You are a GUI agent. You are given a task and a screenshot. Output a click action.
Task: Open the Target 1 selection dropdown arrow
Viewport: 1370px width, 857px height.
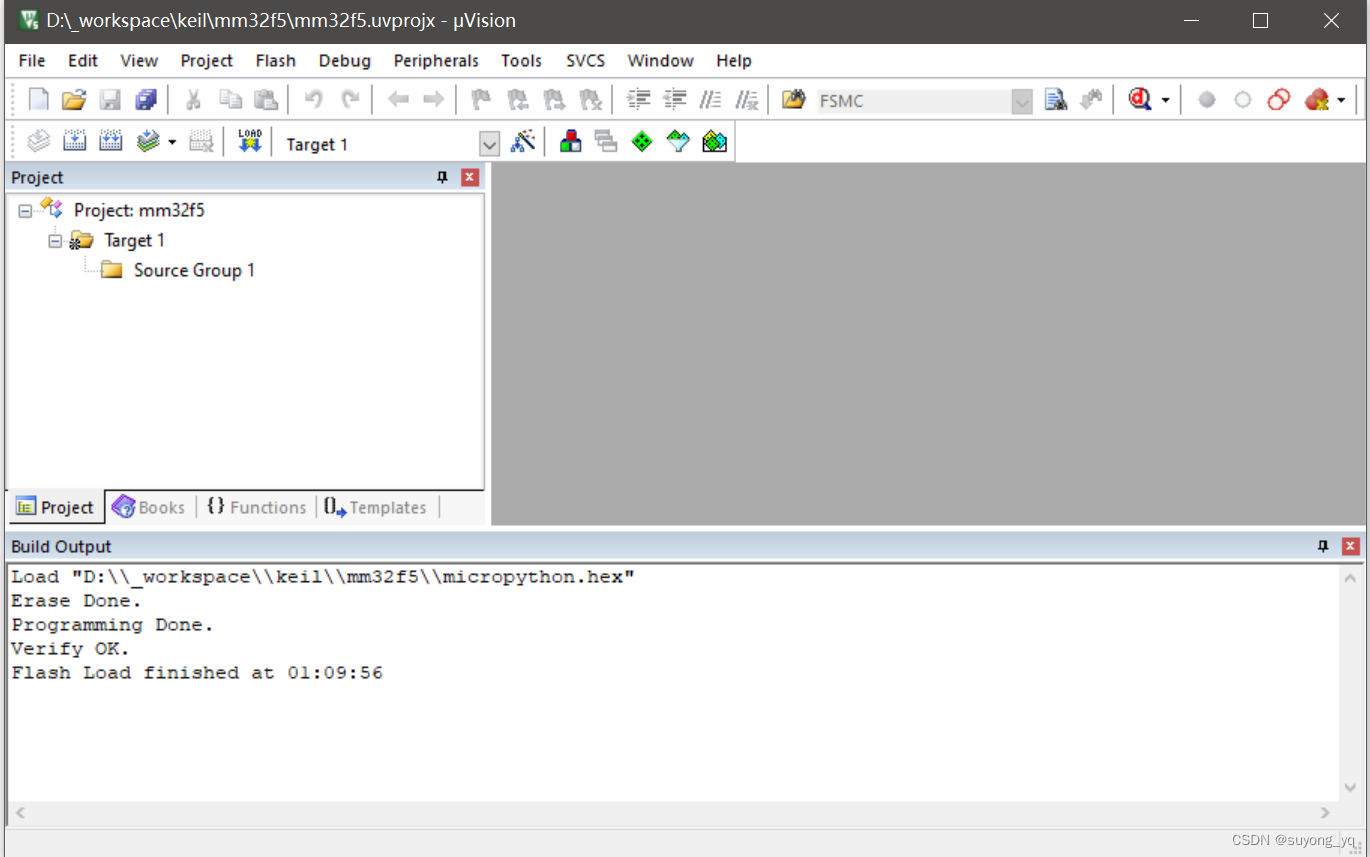click(x=489, y=144)
